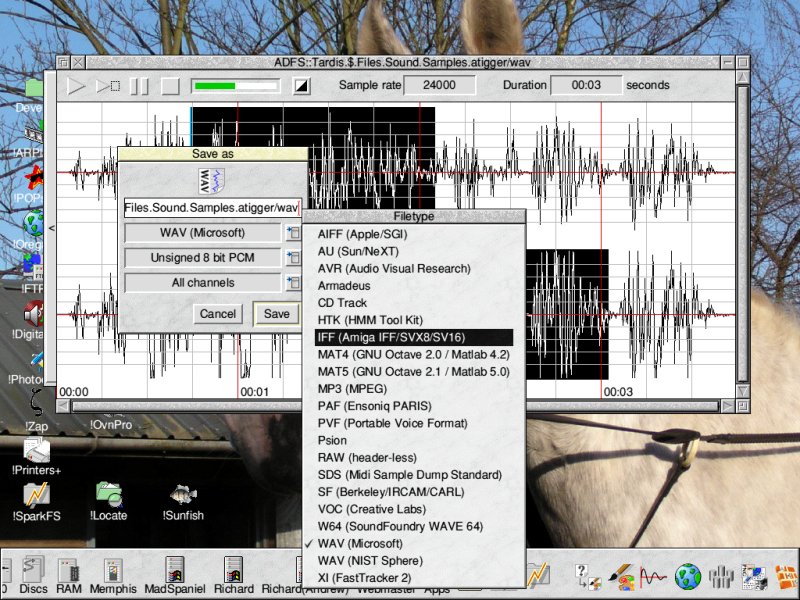The height and width of the screenshot is (600, 800).
Task: Stop playback using the square Stop button
Action: click(x=170, y=86)
